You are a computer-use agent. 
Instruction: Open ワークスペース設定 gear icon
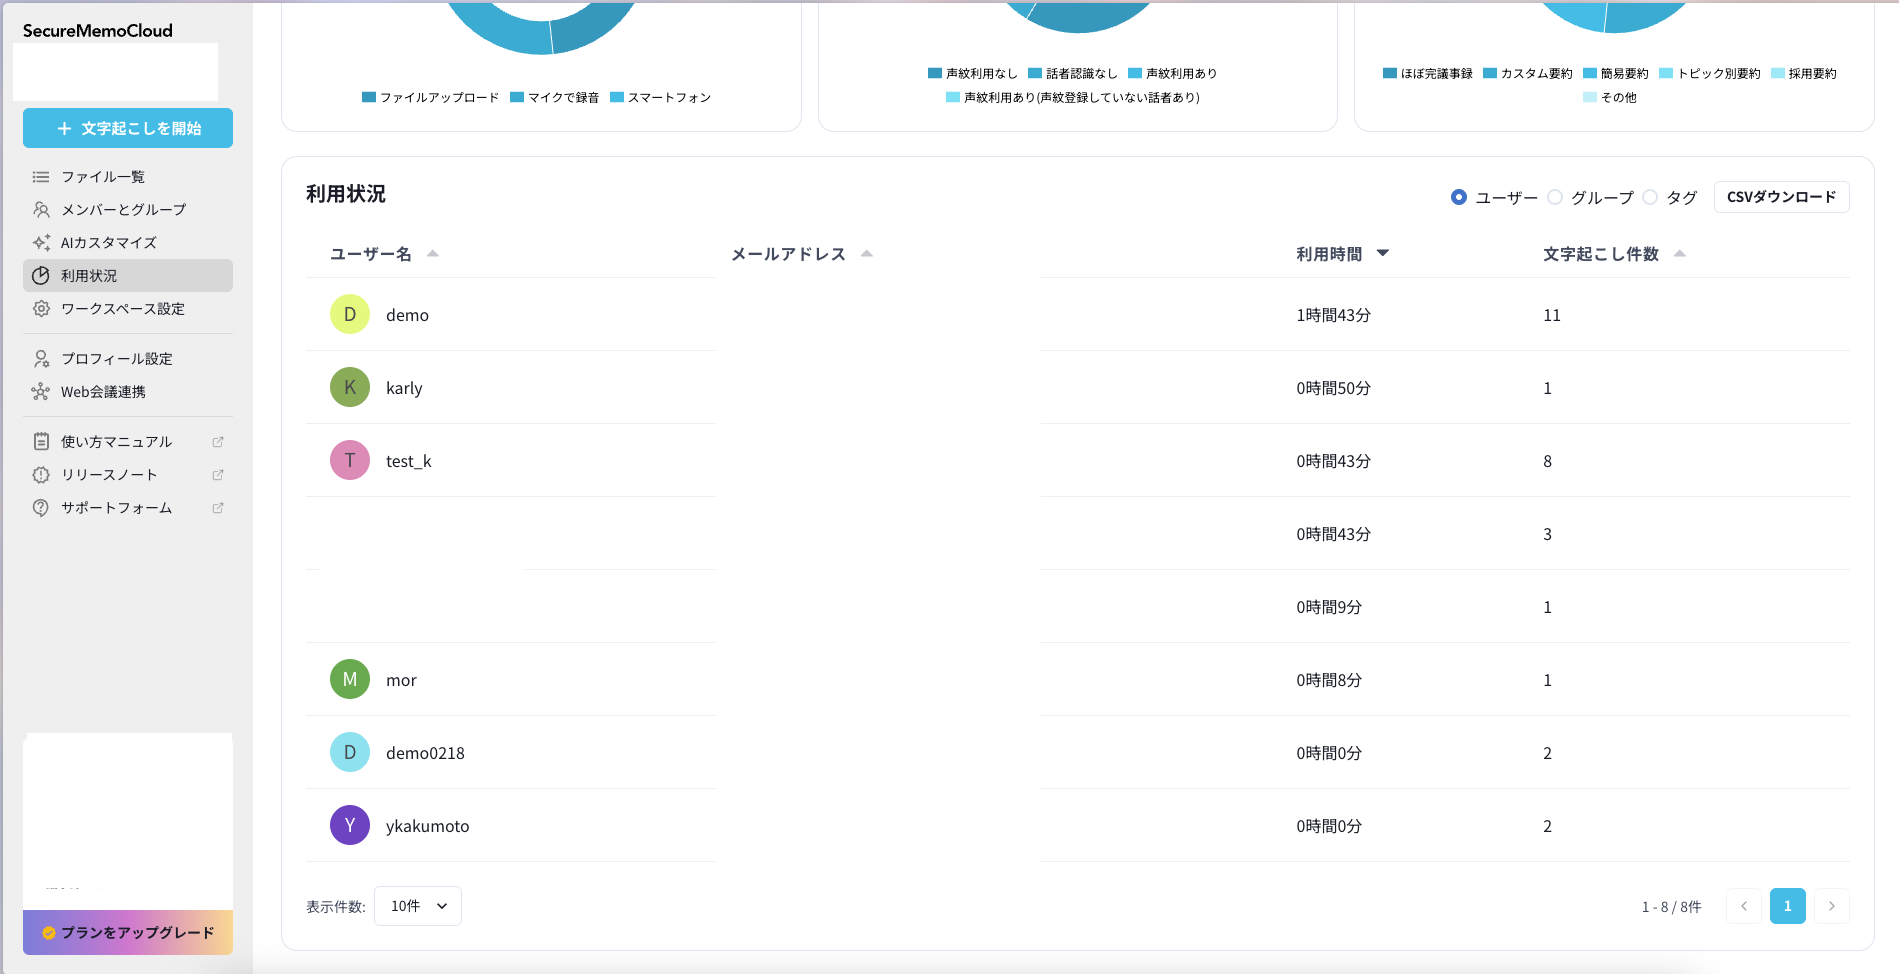tap(41, 309)
